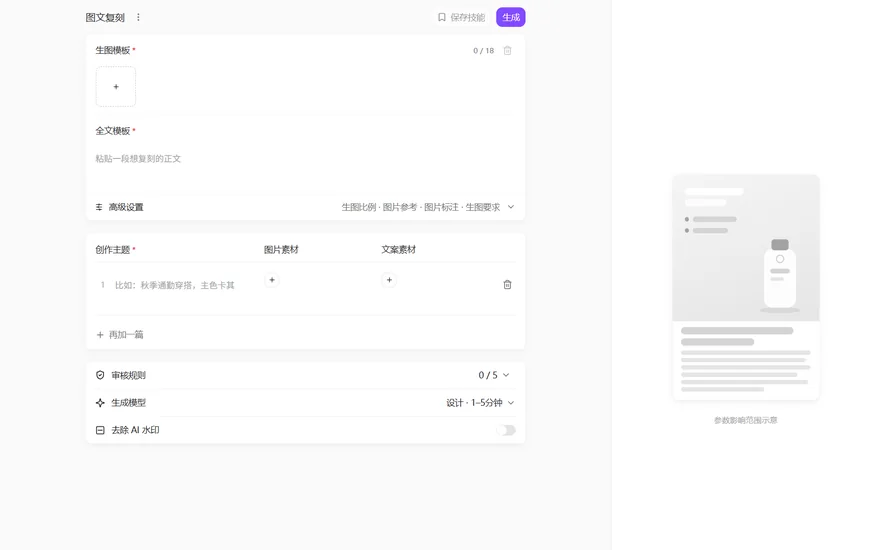880x550 pixels.
Task: Expand the 高级设置 chevron
Action: [x=511, y=207]
